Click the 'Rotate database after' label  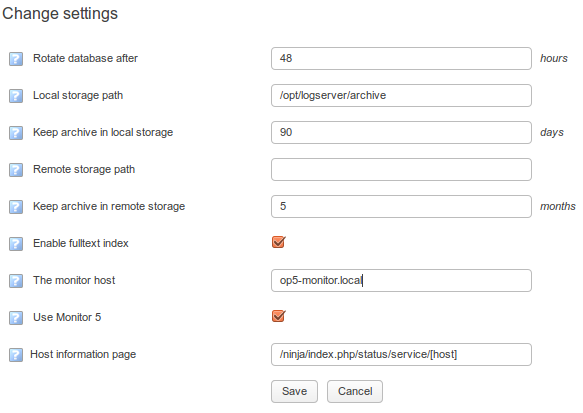click(x=86, y=58)
